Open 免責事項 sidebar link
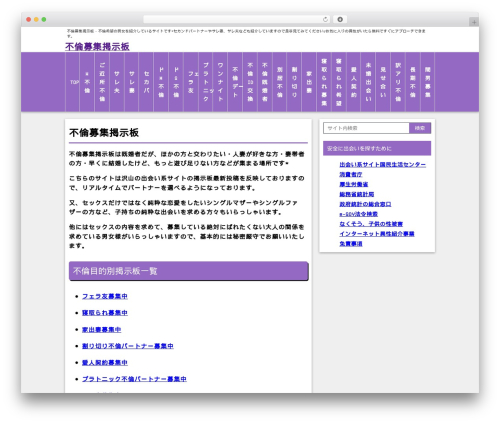This screenshot has width=500, height=423. tap(351, 244)
